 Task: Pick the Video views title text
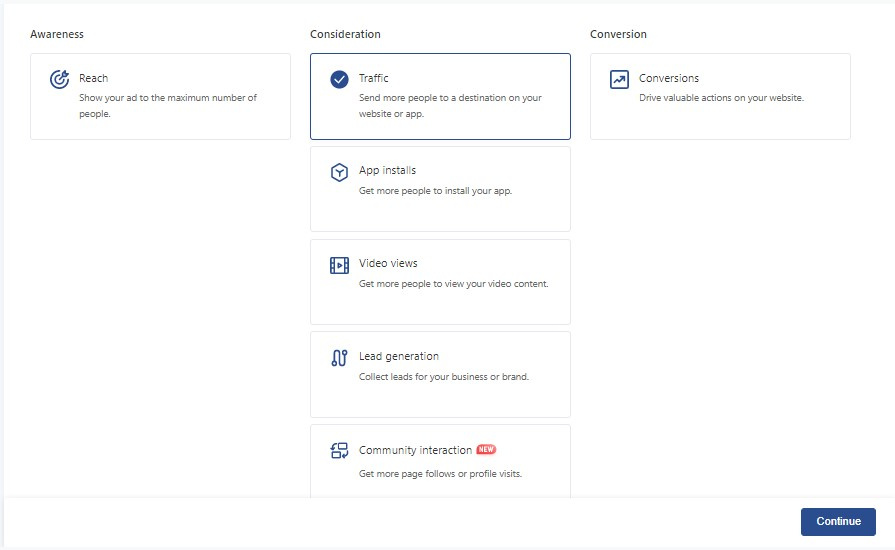click(x=388, y=263)
